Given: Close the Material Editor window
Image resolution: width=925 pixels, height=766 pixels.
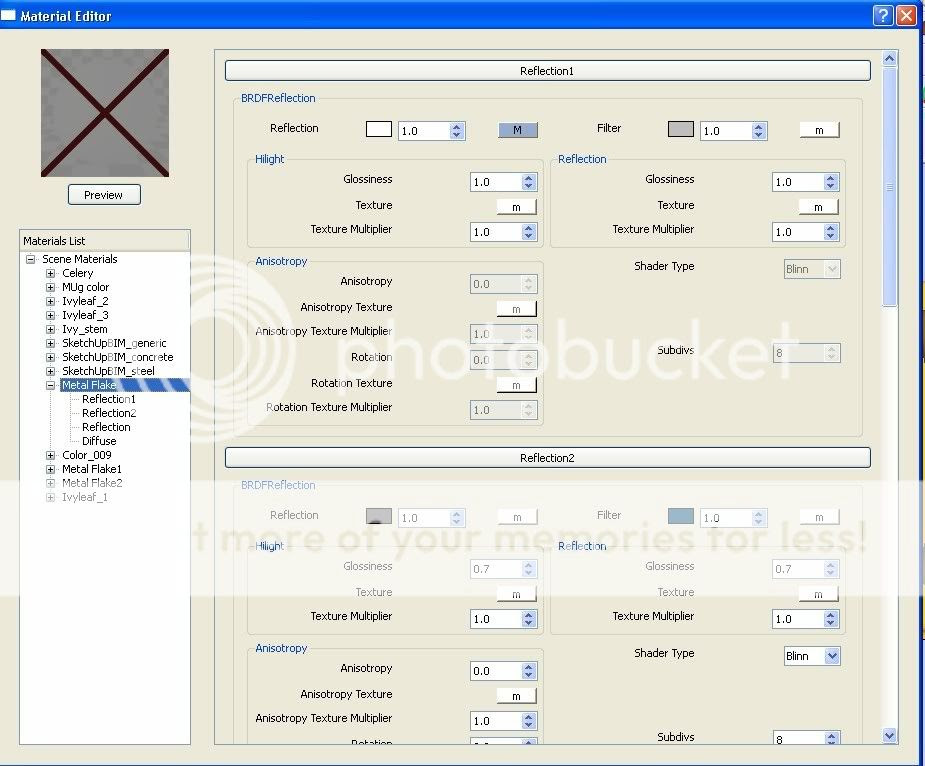Looking at the screenshot, I should tap(906, 15).
